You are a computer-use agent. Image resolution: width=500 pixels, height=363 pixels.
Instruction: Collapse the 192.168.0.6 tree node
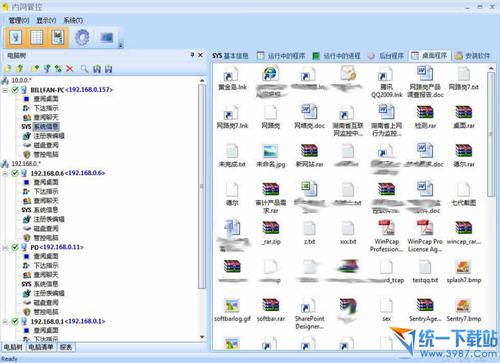5,173
